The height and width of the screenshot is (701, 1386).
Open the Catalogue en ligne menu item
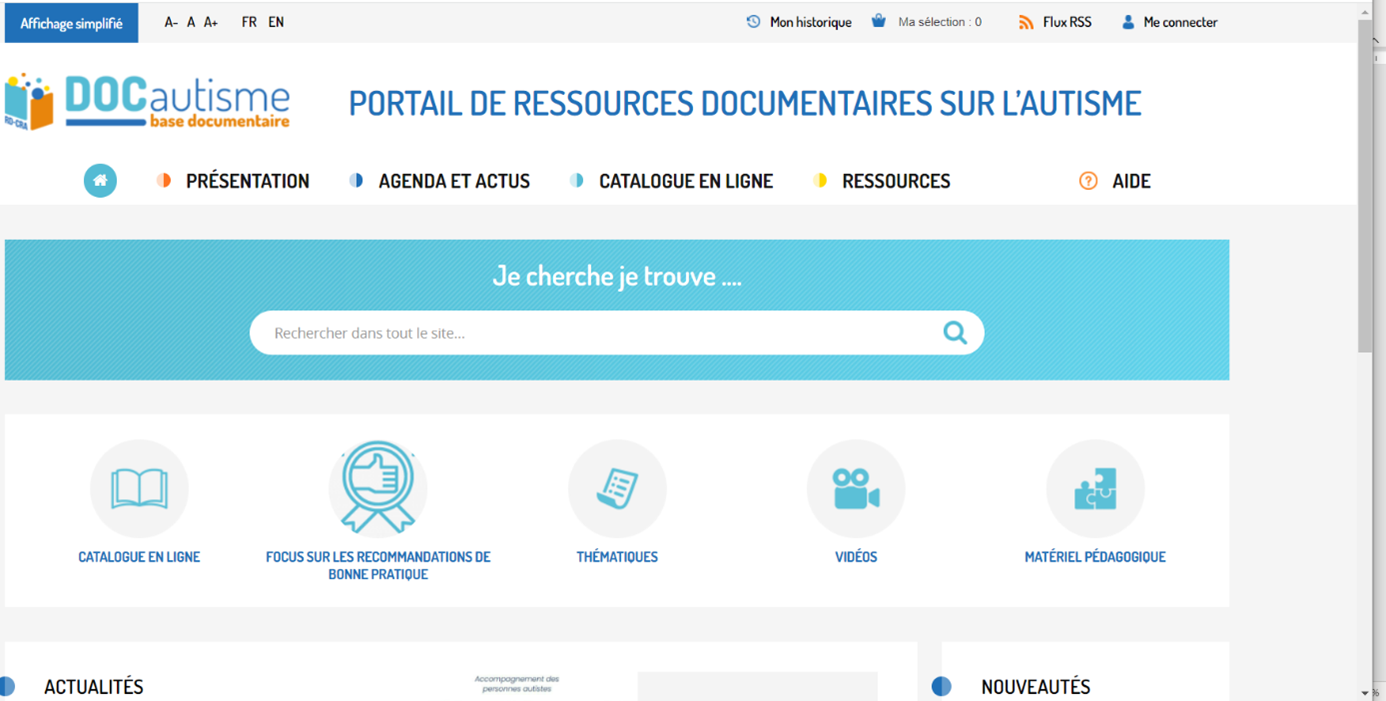pos(685,181)
